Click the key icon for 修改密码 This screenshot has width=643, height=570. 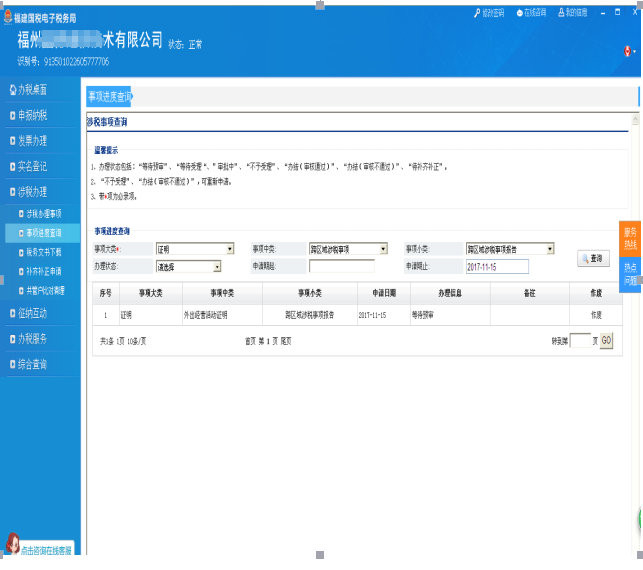click(x=477, y=13)
